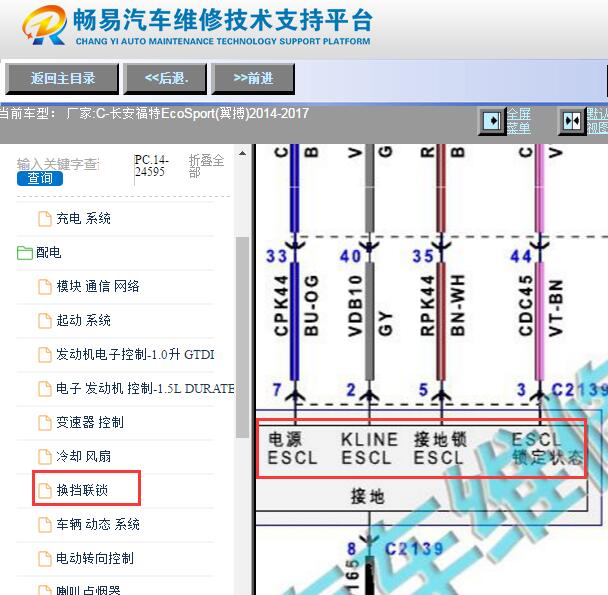Open 模块 通信 网络 document
This screenshot has height=595, width=608.
pyautogui.click(x=98, y=286)
